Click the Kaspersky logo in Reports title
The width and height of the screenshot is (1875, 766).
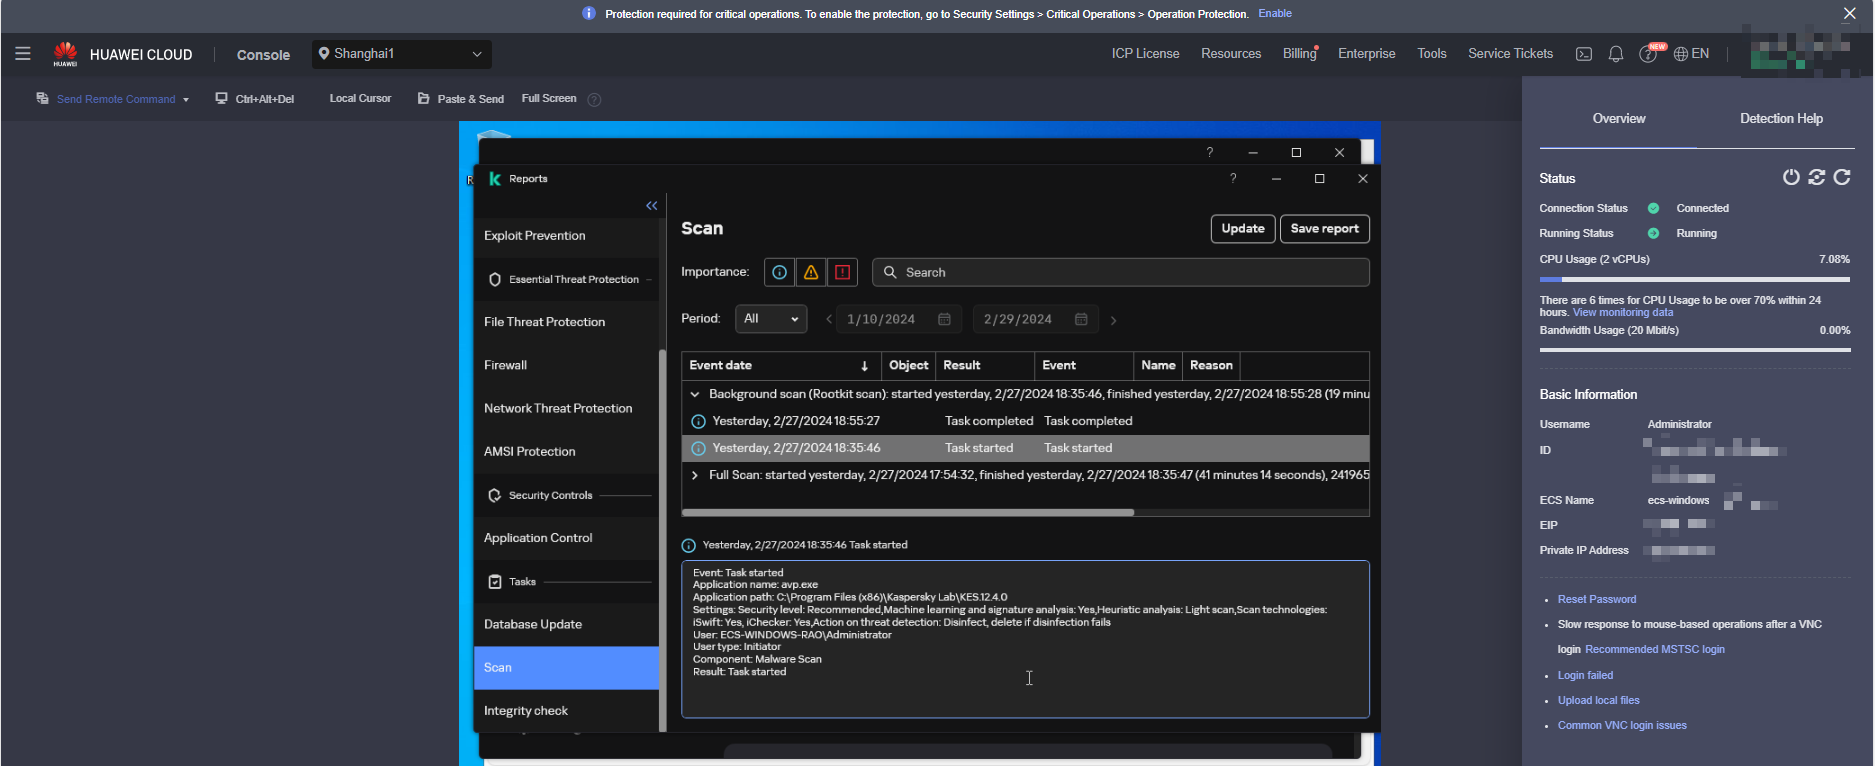coord(495,178)
